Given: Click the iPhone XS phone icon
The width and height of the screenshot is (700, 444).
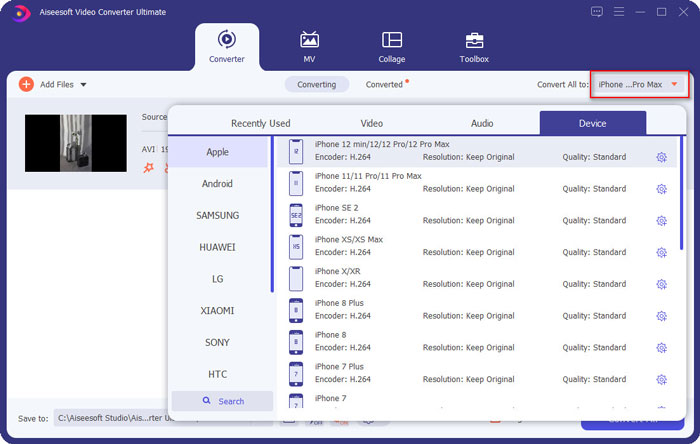Looking at the screenshot, I should [x=296, y=246].
